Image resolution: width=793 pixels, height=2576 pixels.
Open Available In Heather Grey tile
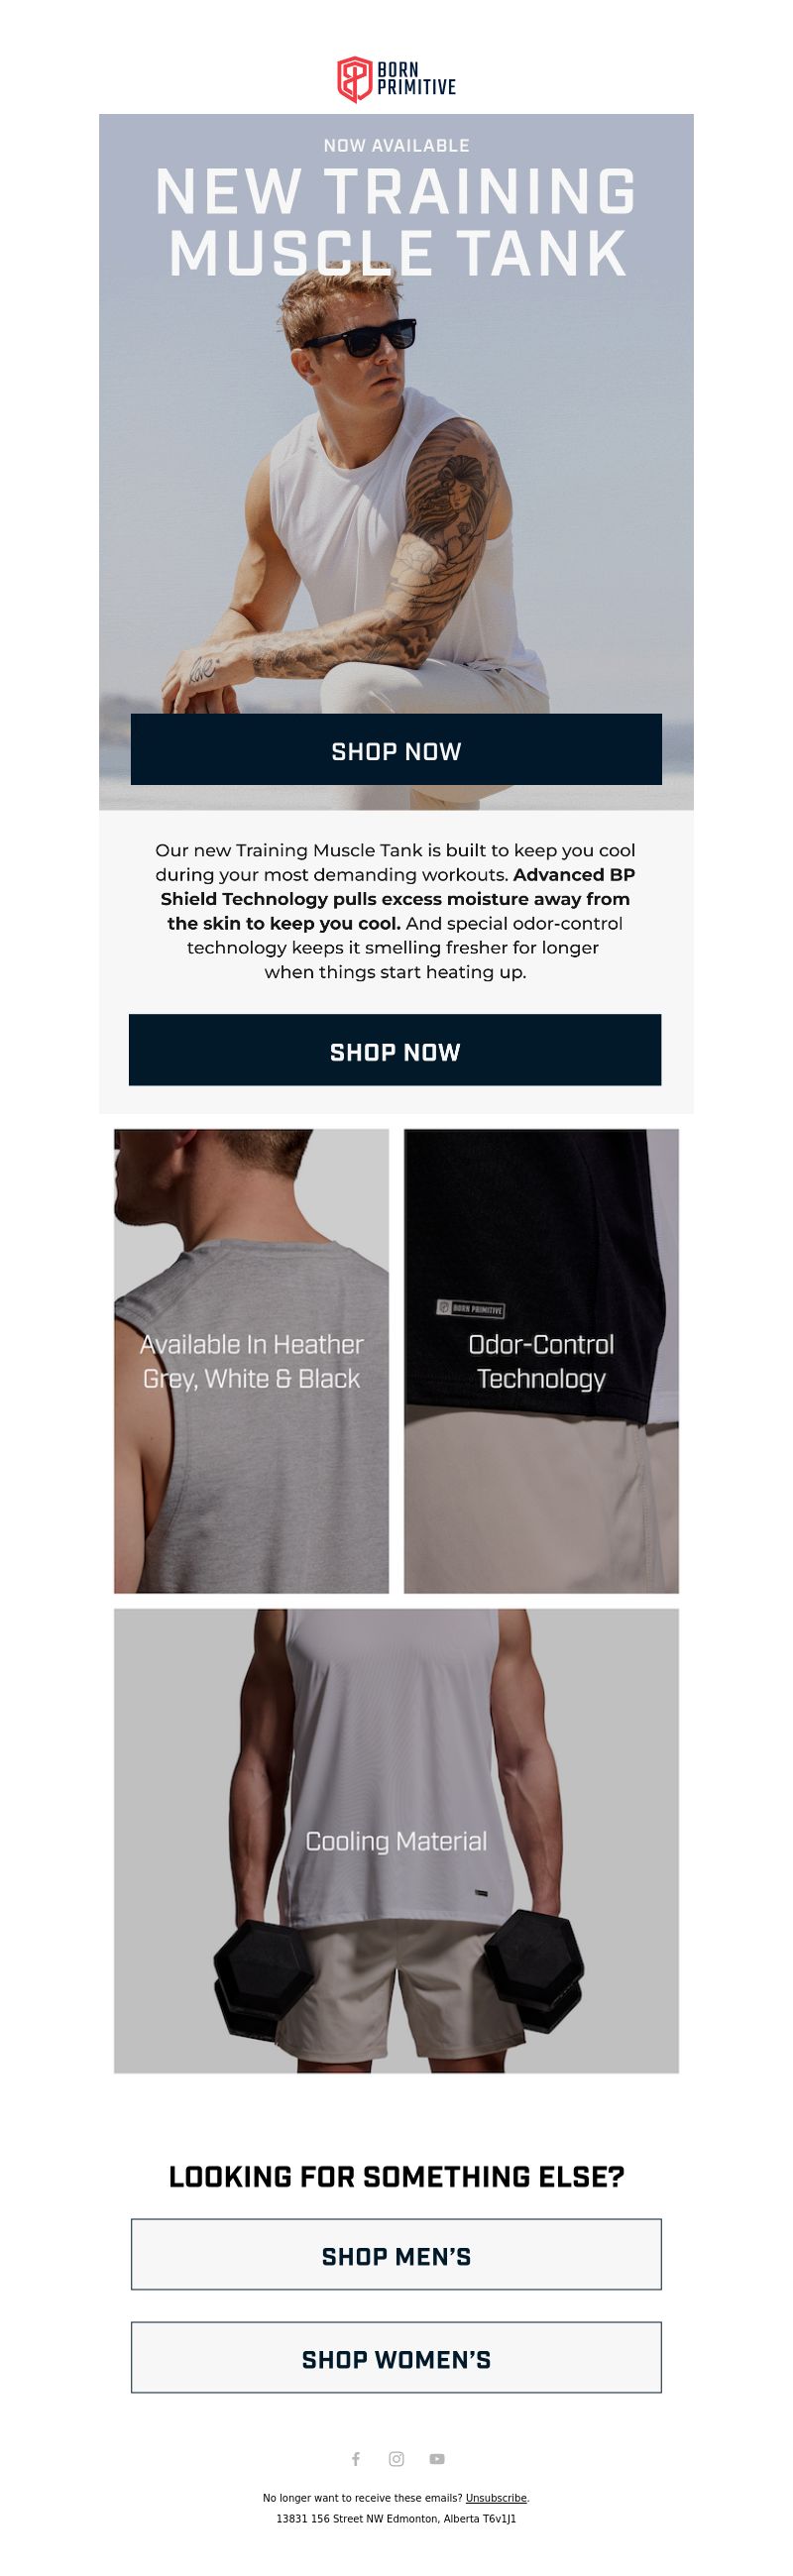point(251,1361)
